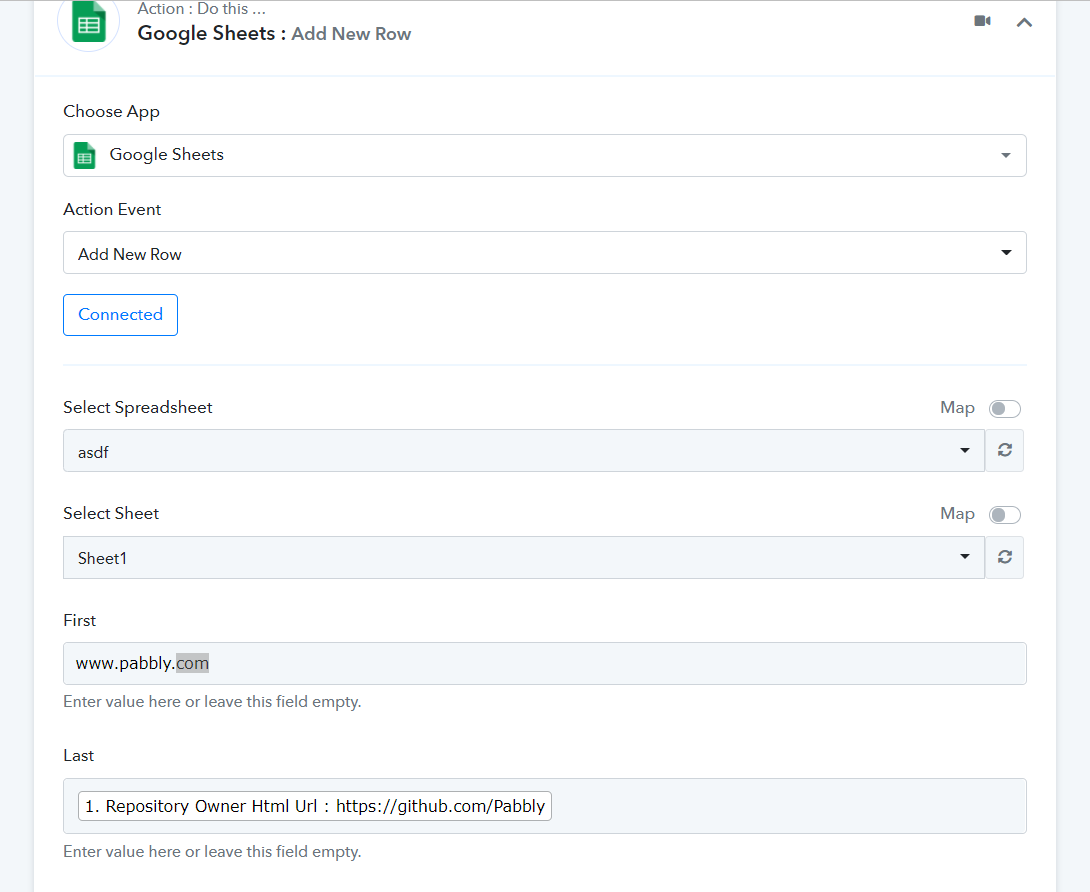
Task: Open the Action Event dropdown
Action: [544, 252]
